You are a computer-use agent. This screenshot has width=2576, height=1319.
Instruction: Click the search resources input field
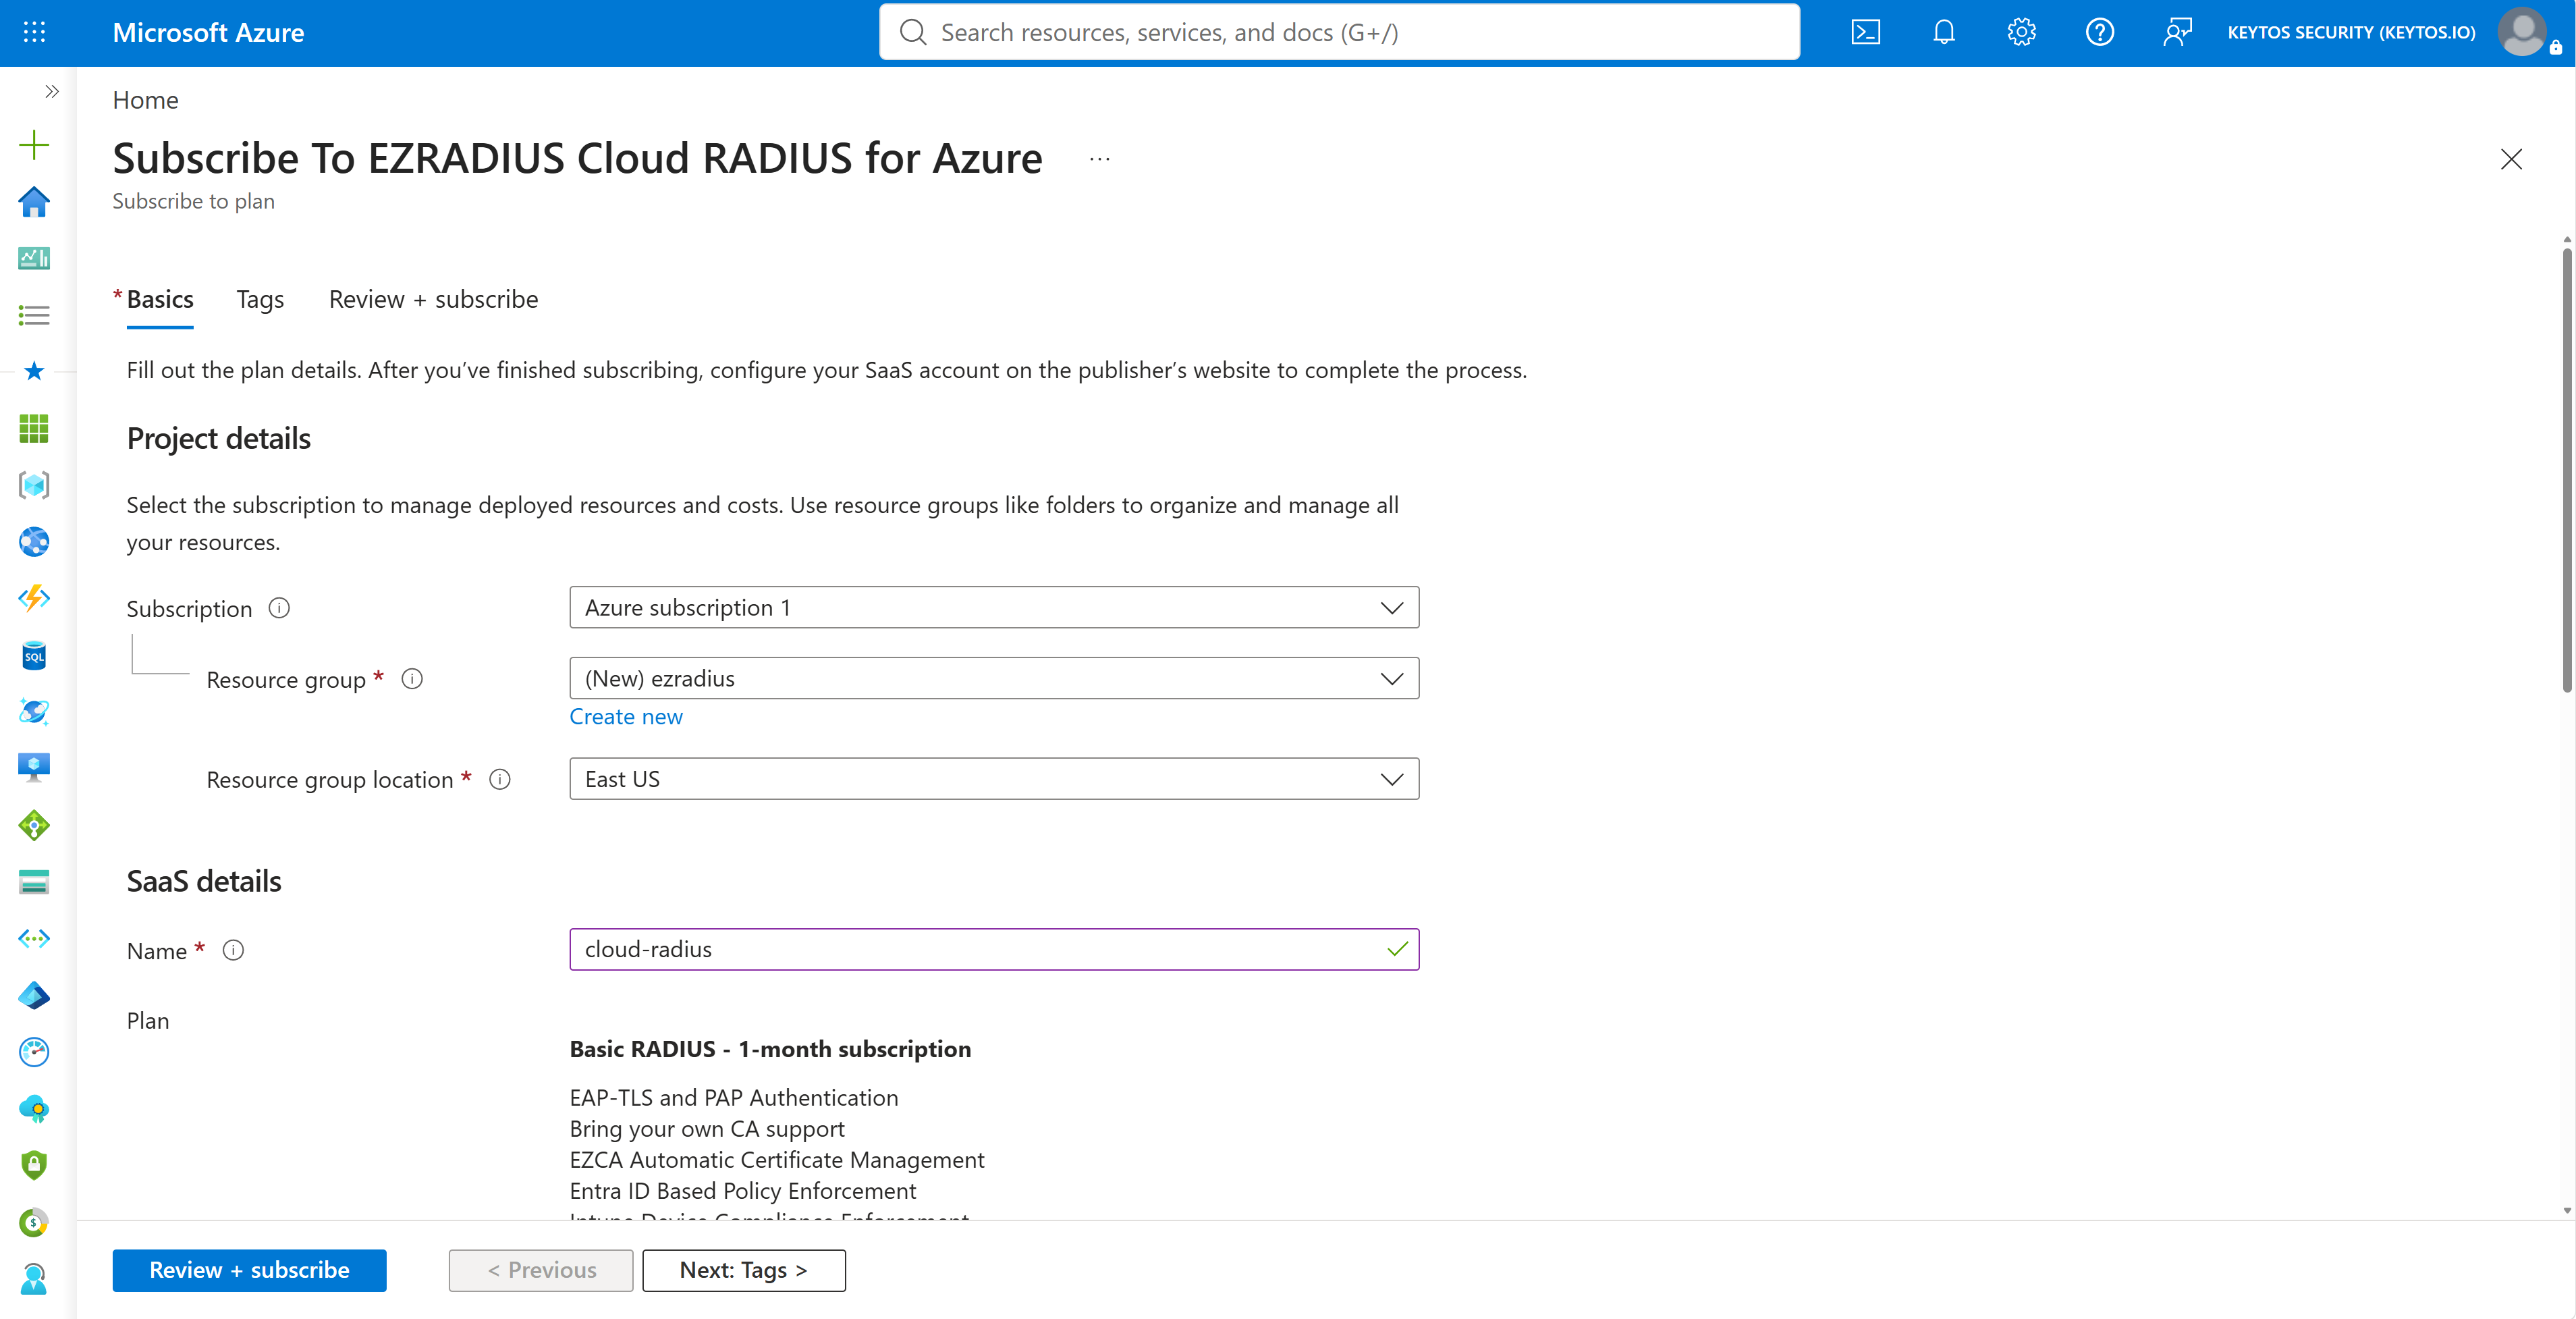[1339, 32]
